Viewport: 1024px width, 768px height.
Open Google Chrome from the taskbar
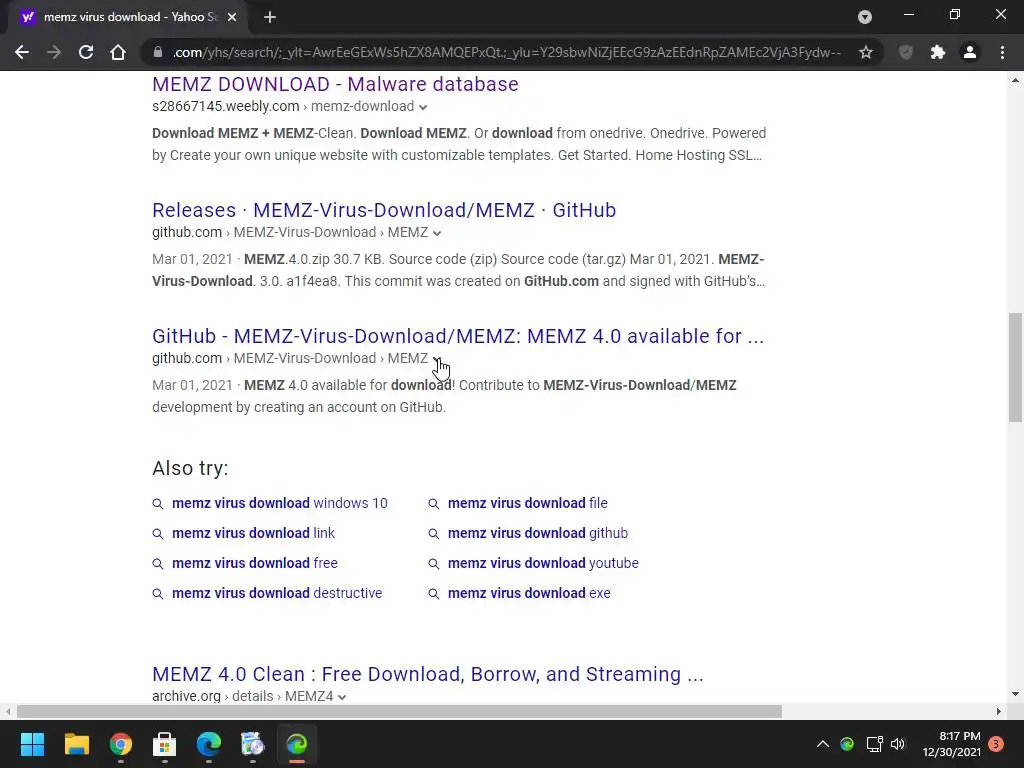(x=120, y=744)
